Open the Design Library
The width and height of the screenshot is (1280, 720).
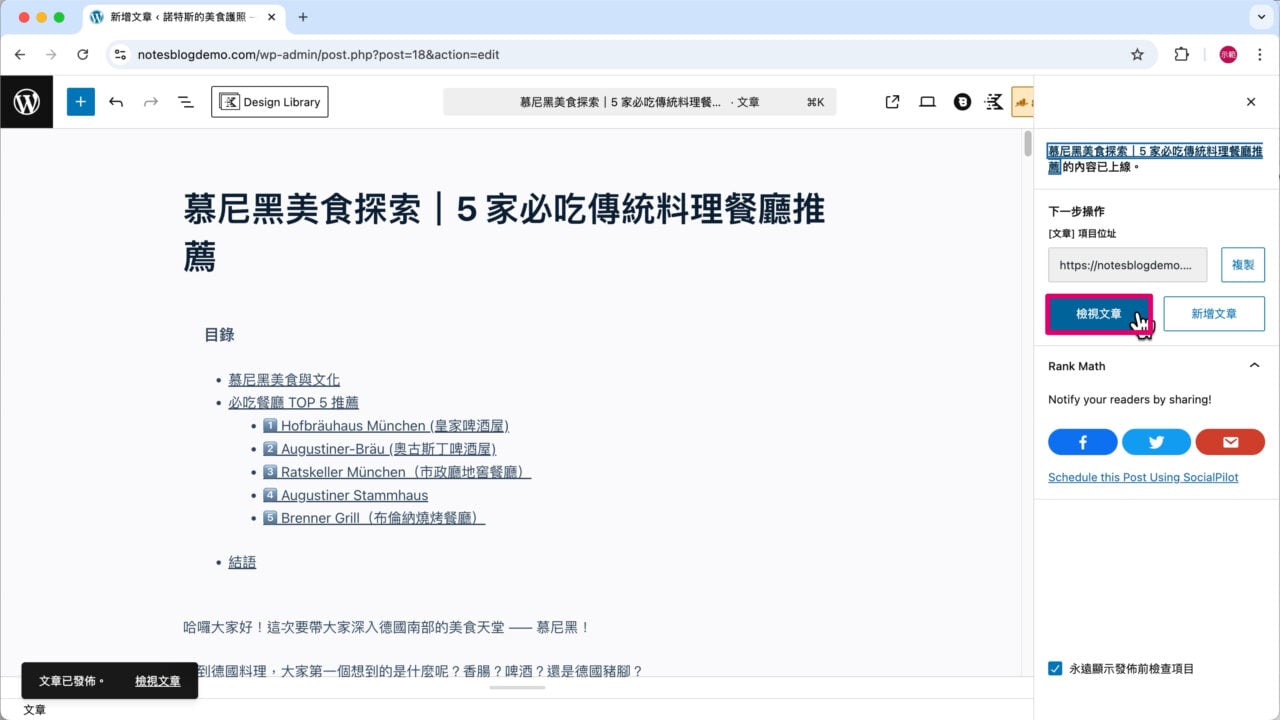[269, 101]
